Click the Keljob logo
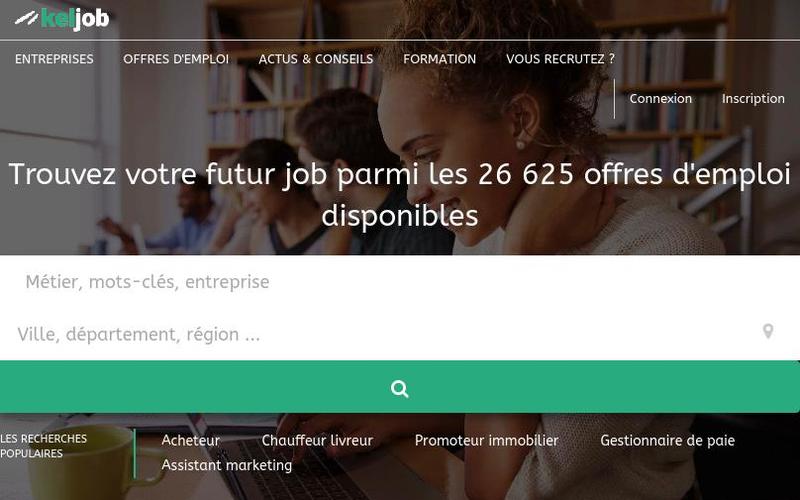Image resolution: width=800 pixels, height=500 pixels. pyautogui.click(x=62, y=19)
